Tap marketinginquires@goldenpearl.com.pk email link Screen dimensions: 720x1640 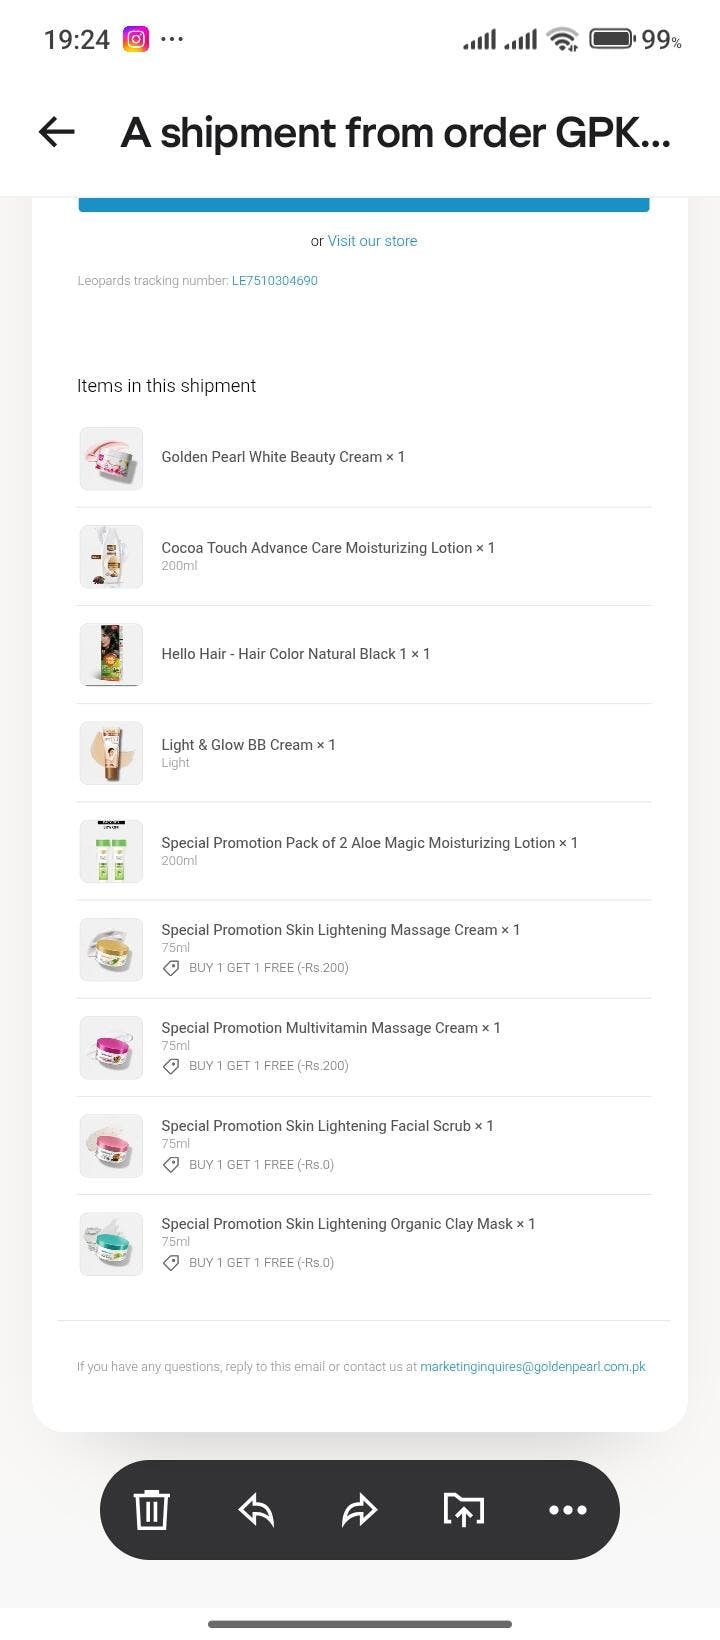[x=532, y=1367]
